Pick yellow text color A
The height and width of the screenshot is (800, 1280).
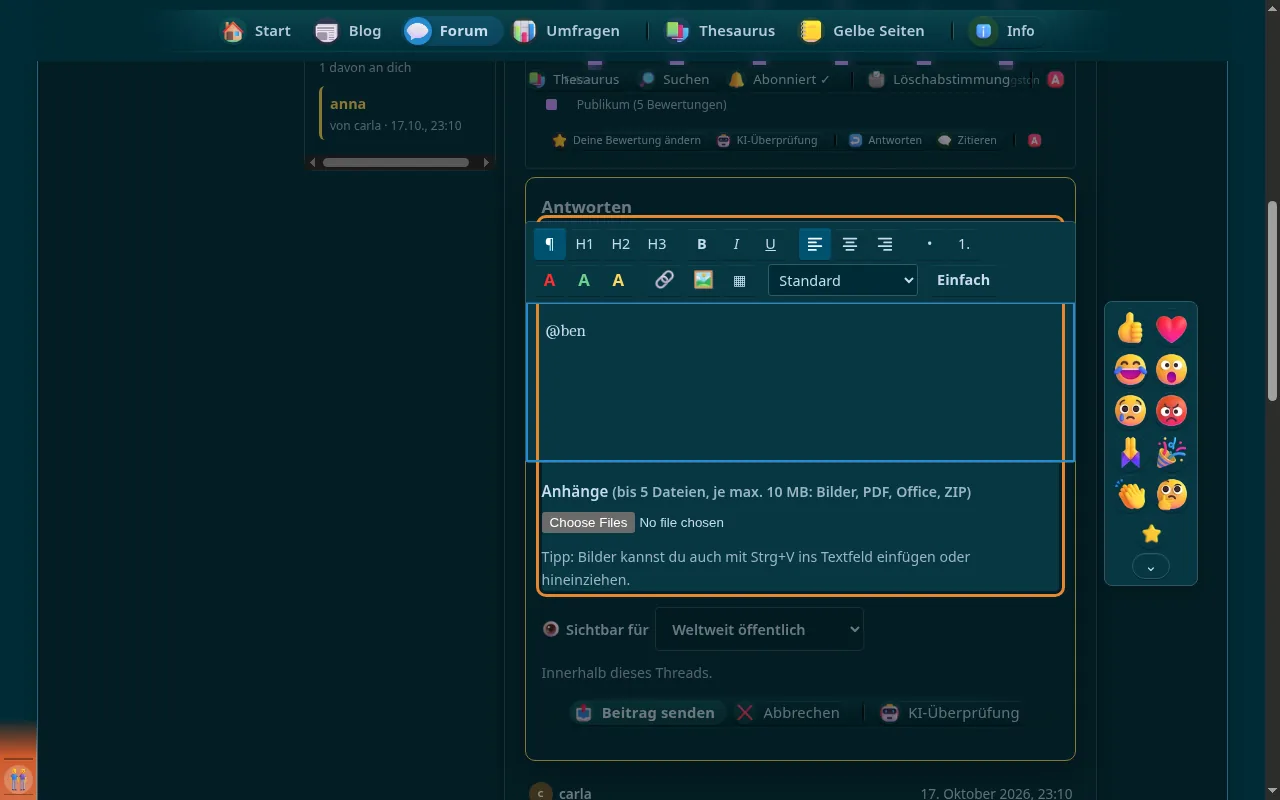(x=618, y=280)
